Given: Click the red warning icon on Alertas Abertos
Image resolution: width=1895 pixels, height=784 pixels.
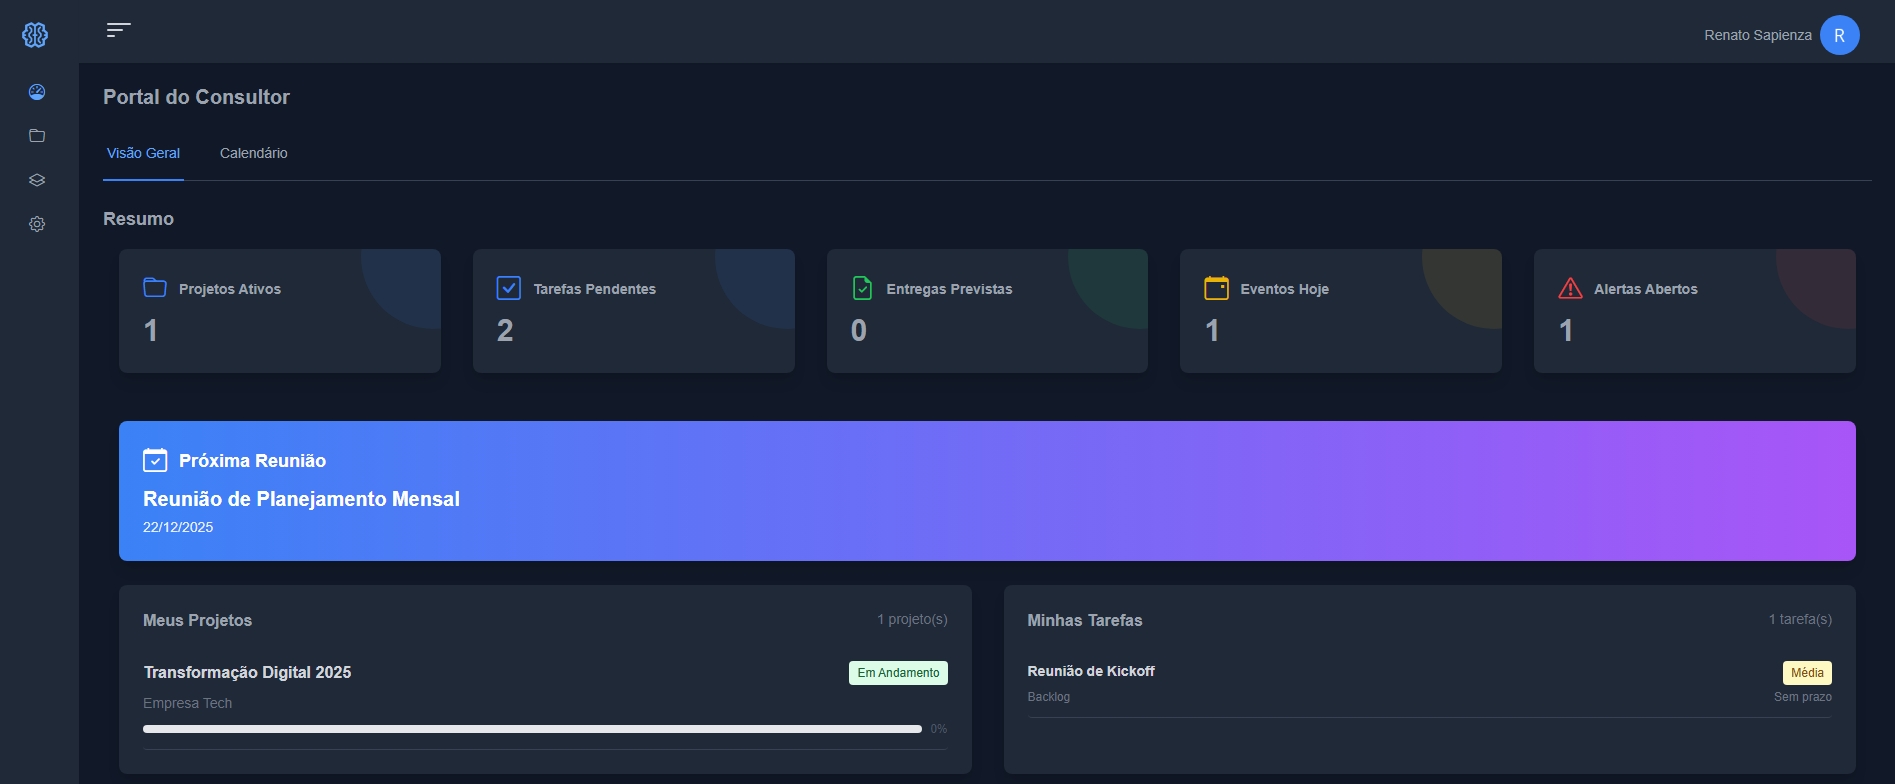Looking at the screenshot, I should [x=1570, y=288].
